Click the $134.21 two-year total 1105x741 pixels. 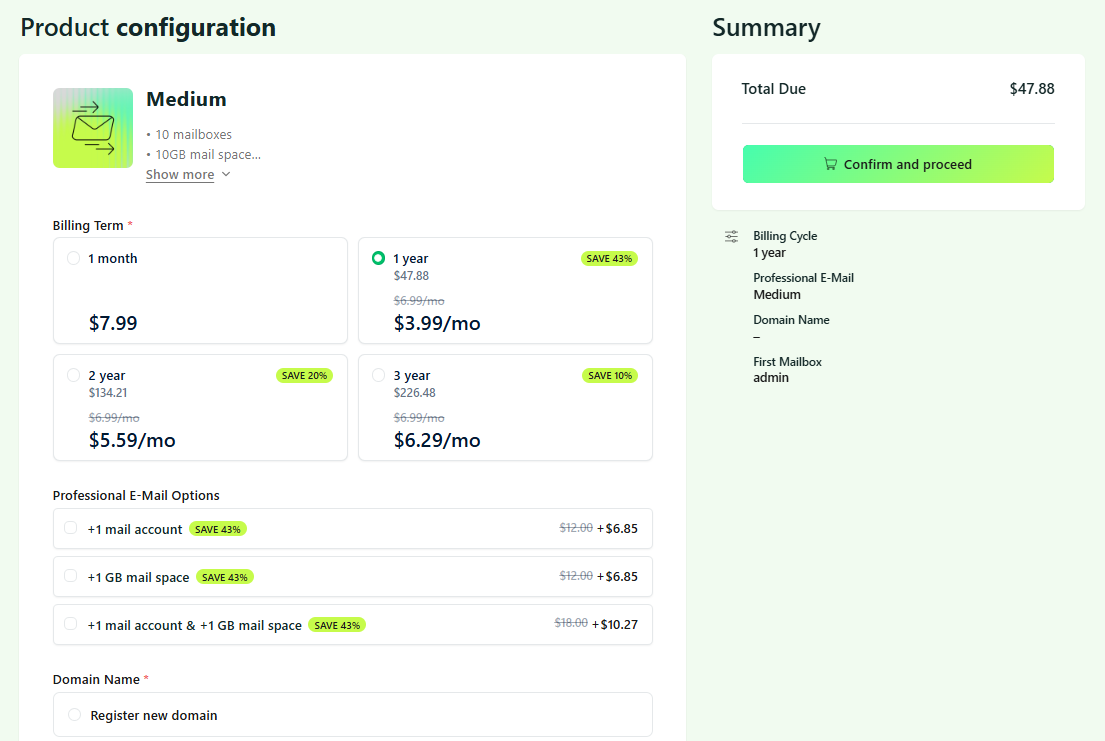coord(108,393)
